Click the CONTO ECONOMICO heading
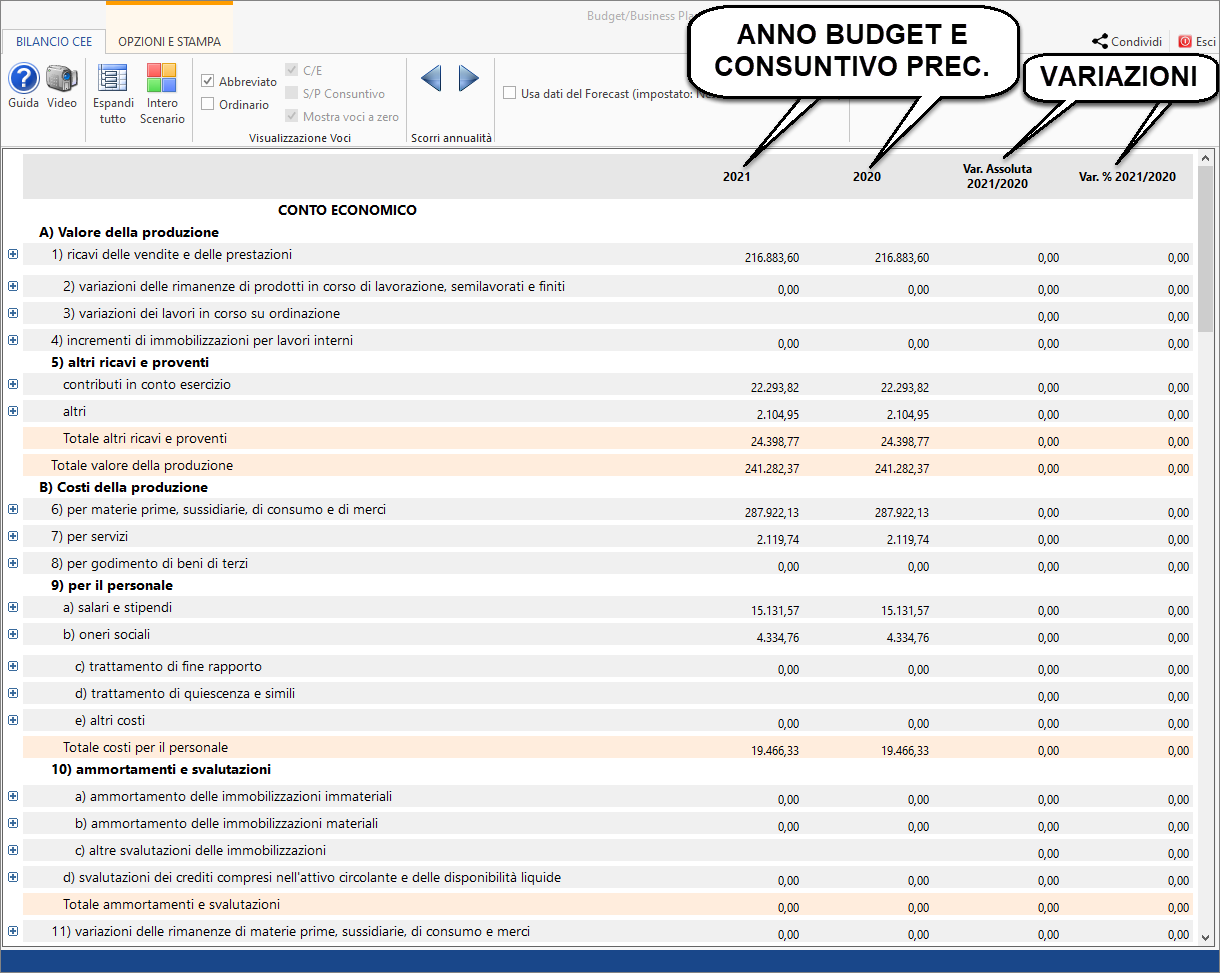This screenshot has width=1220, height=973. pyautogui.click(x=347, y=210)
